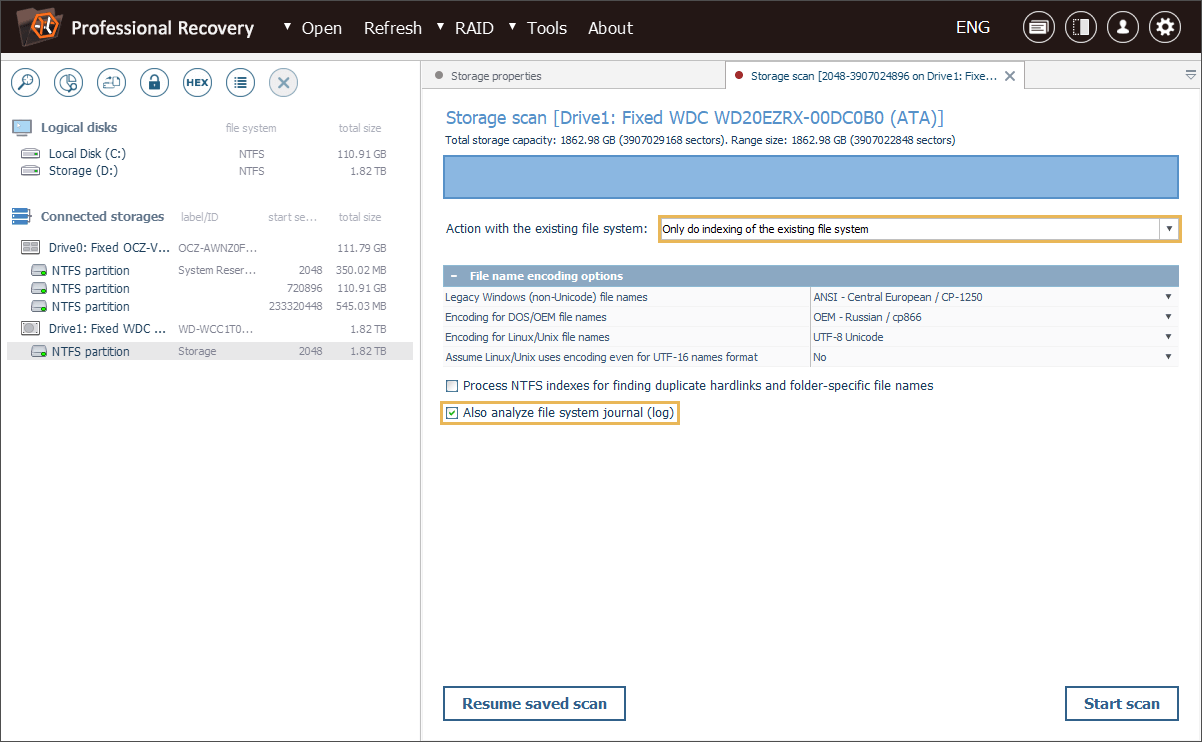1202x742 pixels.
Task: Click Refresh in the top menu
Action: click(x=393, y=28)
